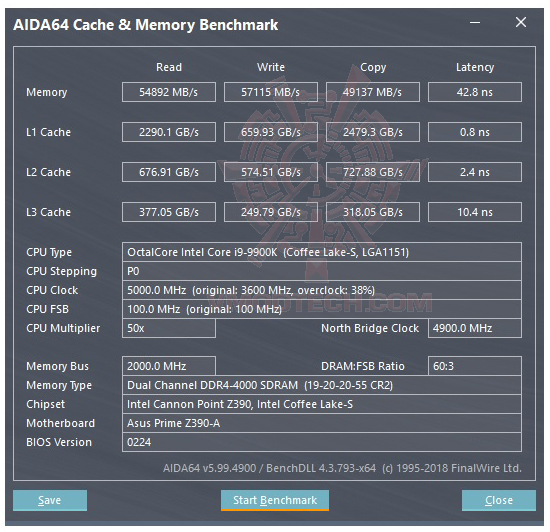Select L3 Cache Copy 318.05 GB/s

click(373, 212)
